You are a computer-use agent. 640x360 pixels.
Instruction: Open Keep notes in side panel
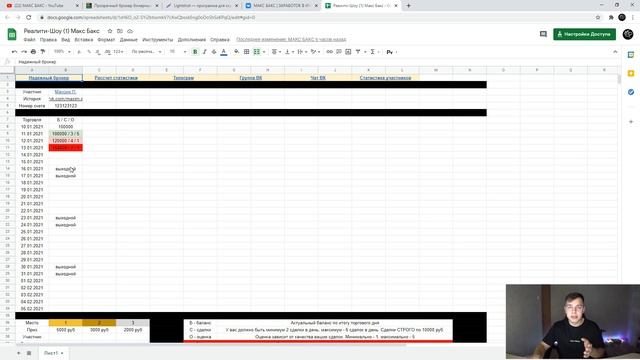click(x=631, y=73)
